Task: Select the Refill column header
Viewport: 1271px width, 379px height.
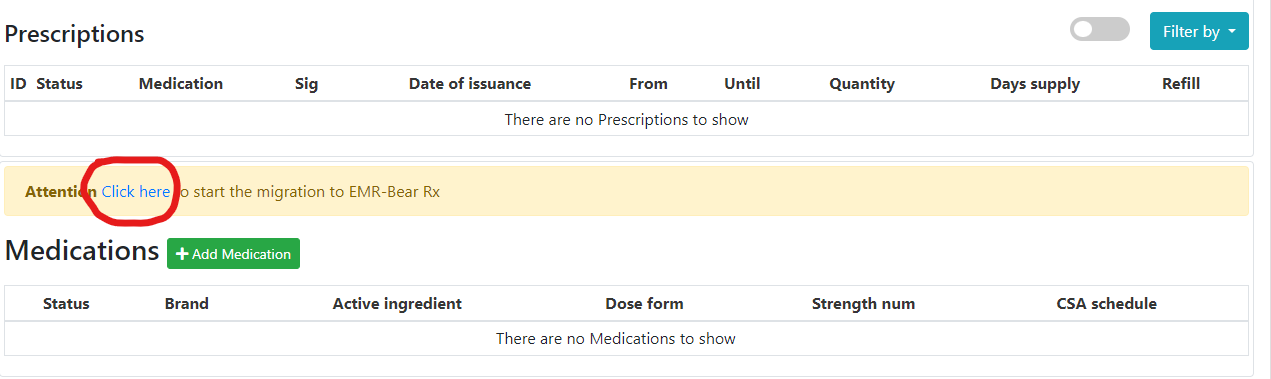Action: point(1181,84)
